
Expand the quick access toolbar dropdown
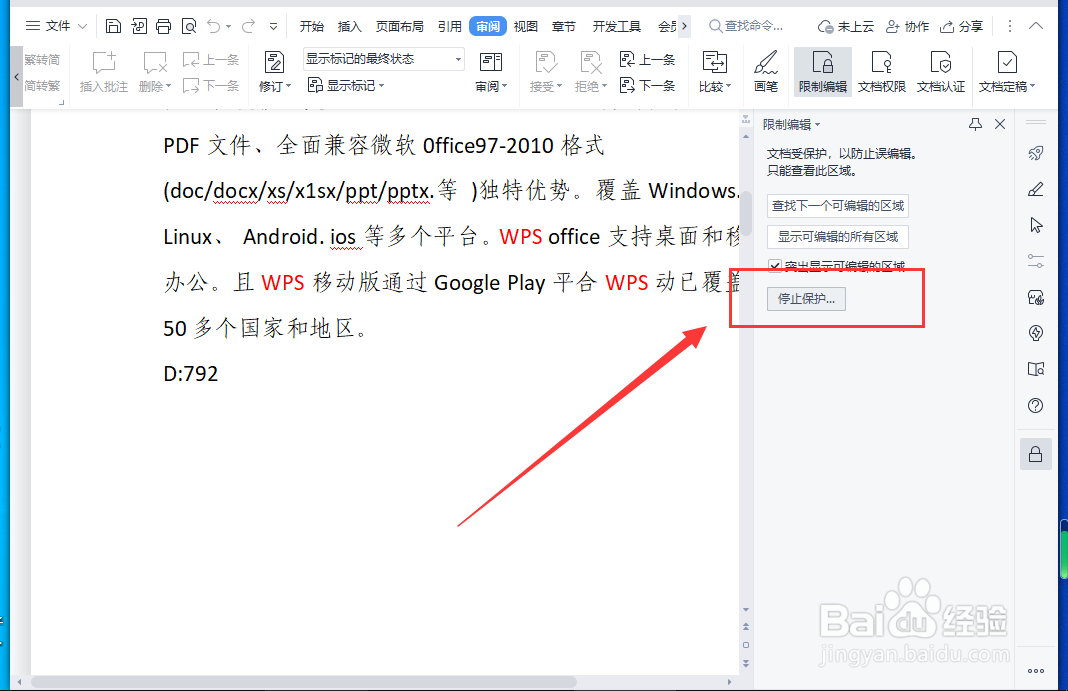coord(273,27)
